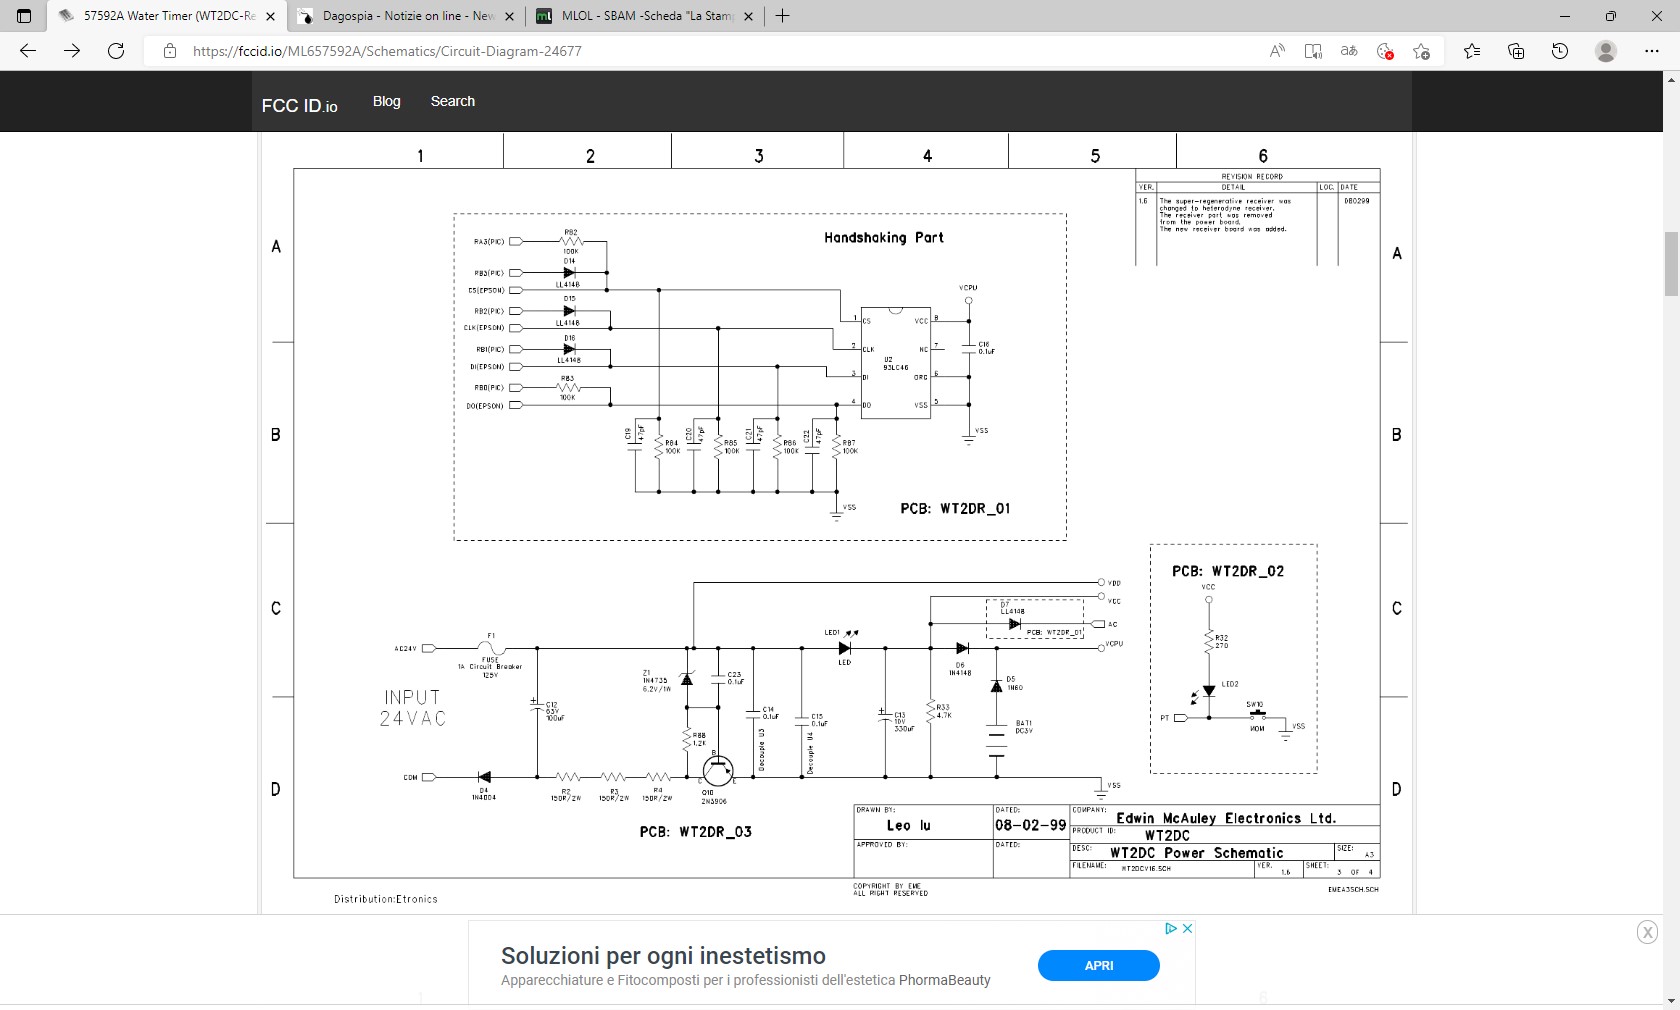Switch to the MLOL SBAM tab
1680x1010 pixels.
click(646, 16)
